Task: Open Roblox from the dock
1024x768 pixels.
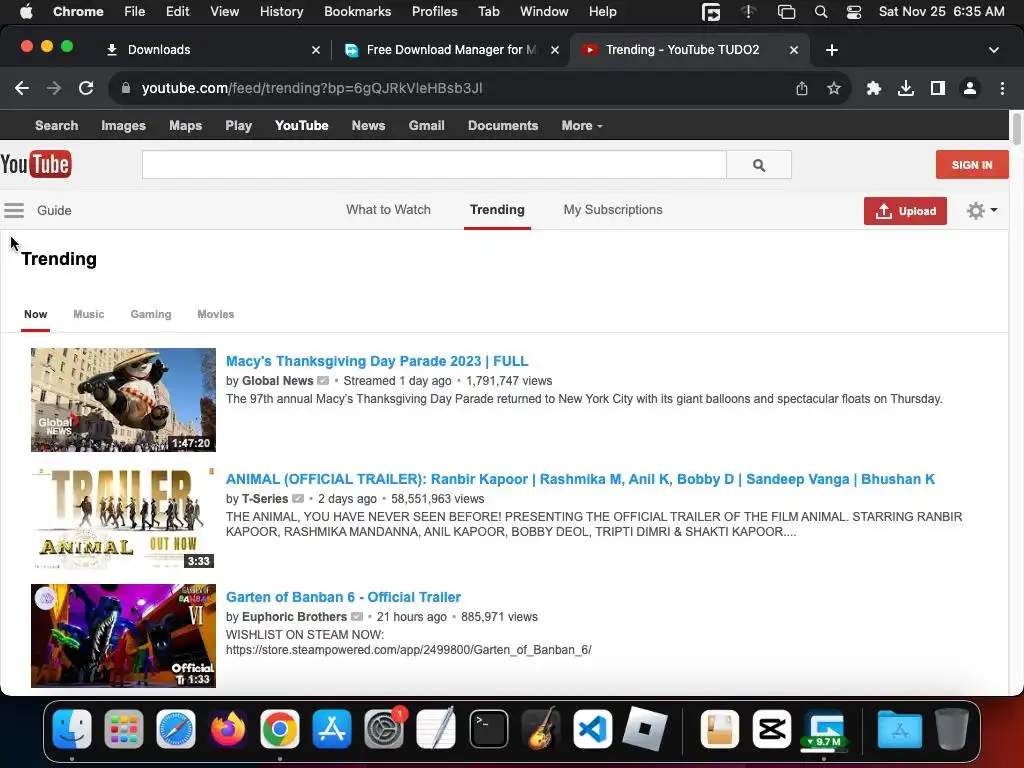Action: pos(645,728)
